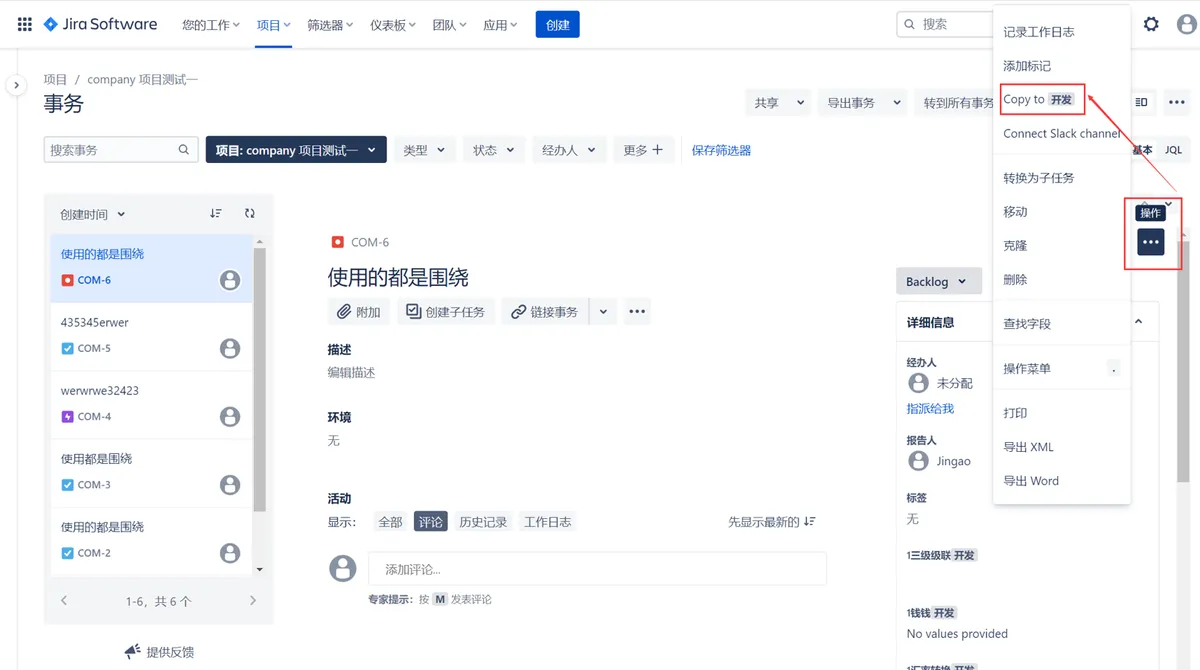Screen dimensions: 1200x670
Task: Click the sort order icon in issue list
Action: (216, 213)
